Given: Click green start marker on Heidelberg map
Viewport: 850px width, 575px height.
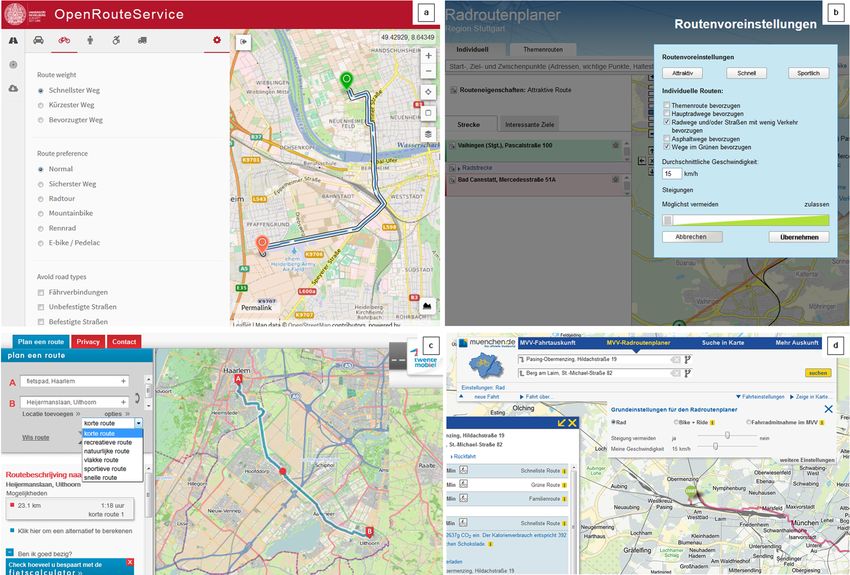Looking at the screenshot, I should tap(346, 81).
